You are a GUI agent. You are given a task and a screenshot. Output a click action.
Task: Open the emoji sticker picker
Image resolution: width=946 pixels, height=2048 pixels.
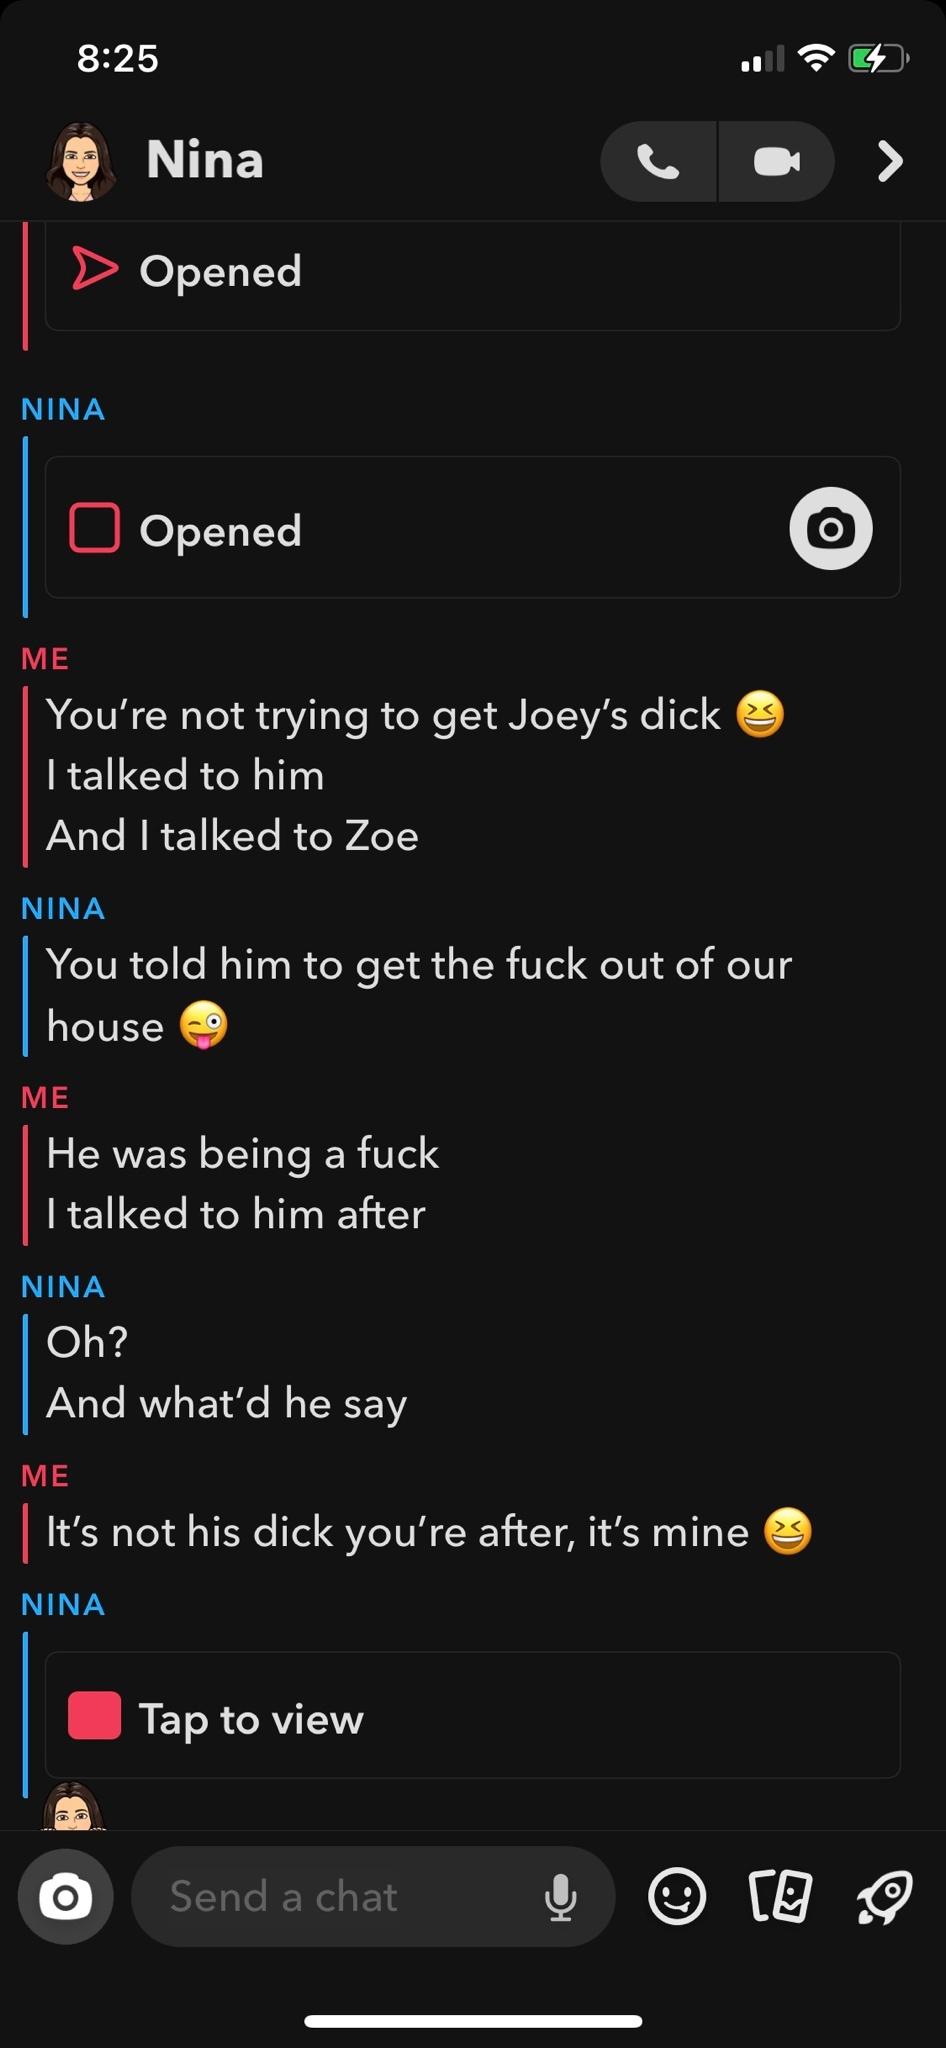point(677,1896)
